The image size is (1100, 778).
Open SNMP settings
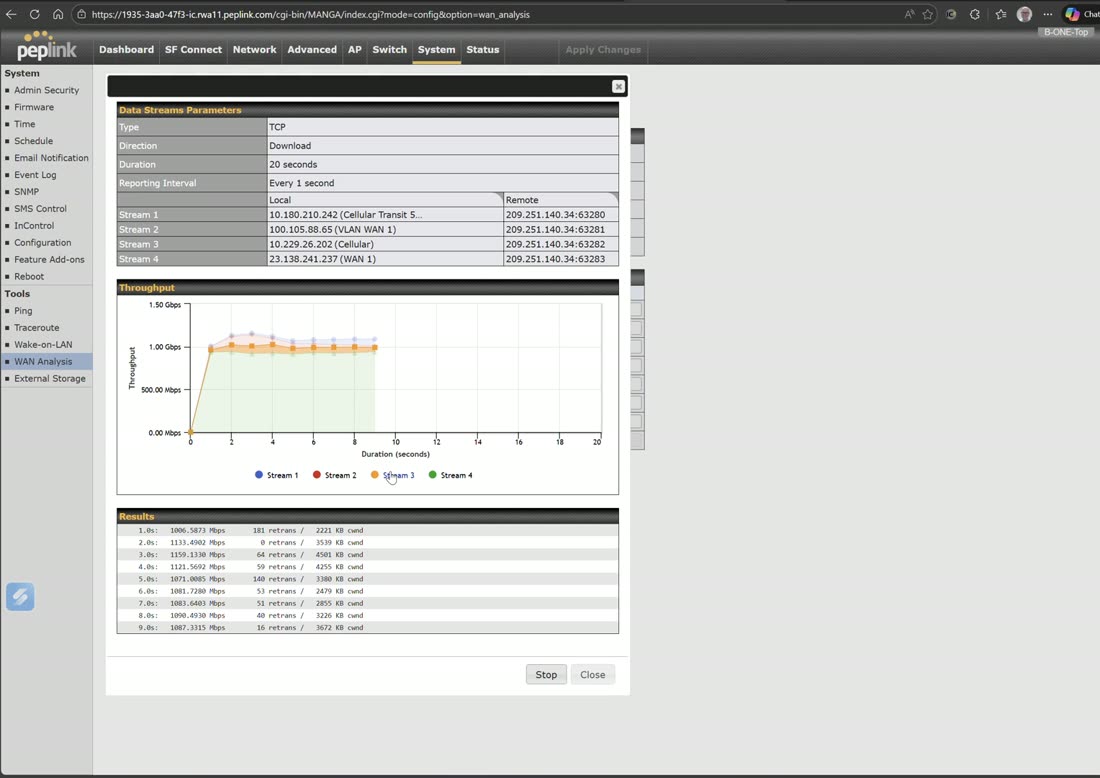[x=27, y=192]
